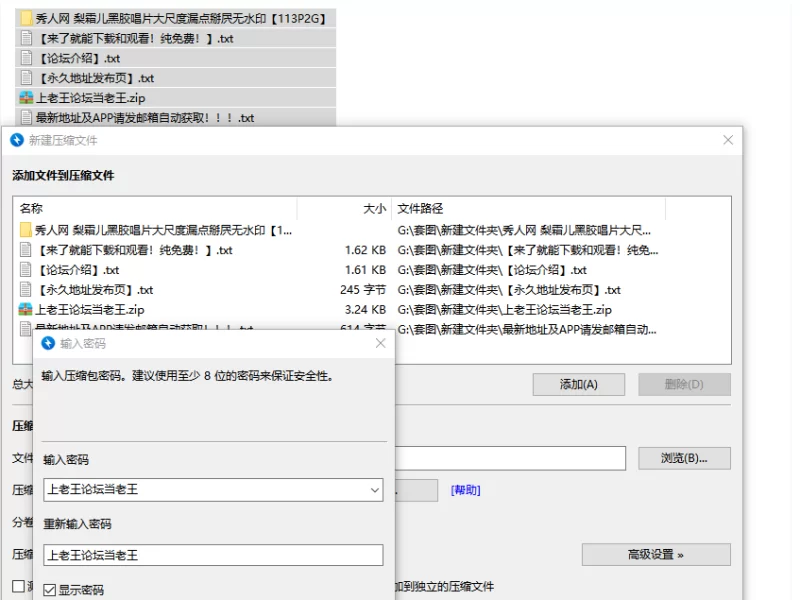Click the zip archive icon in Explorer list
Image resolution: width=800 pixels, height=600 pixels.
pos(26,98)
